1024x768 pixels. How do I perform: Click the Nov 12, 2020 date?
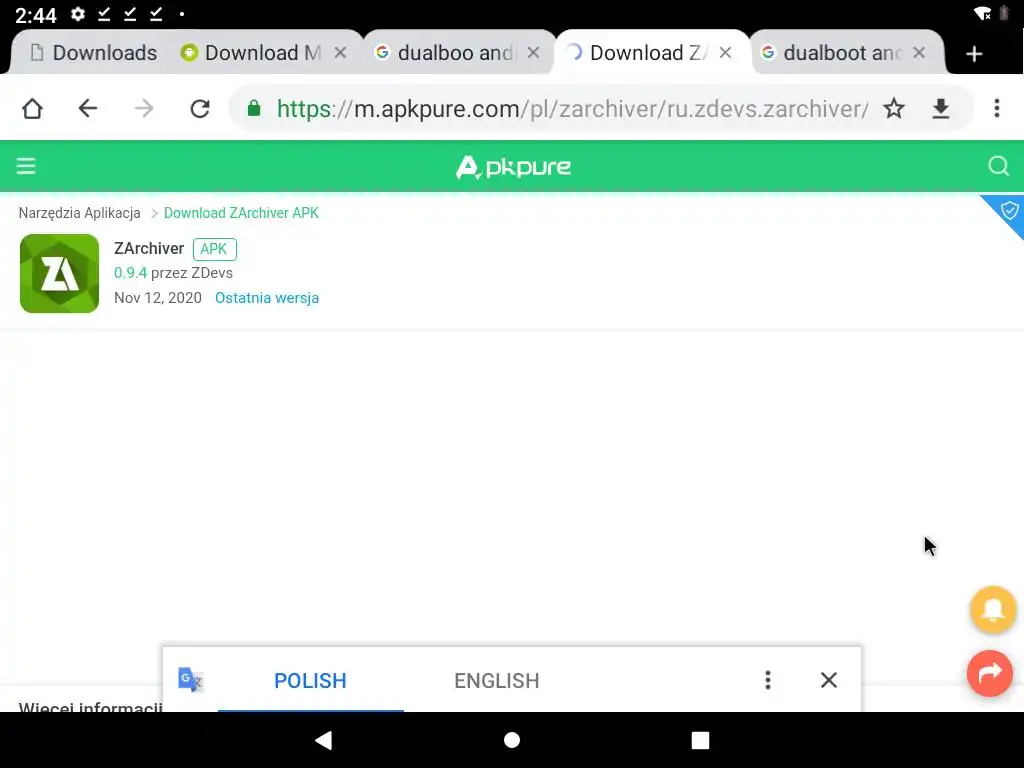(157, 298)
